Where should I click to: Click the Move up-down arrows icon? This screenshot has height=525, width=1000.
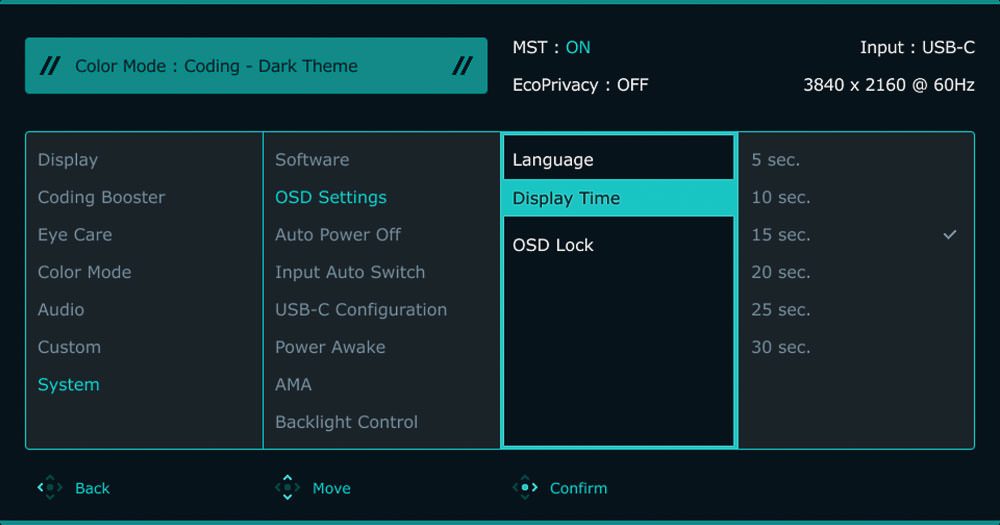287,488
